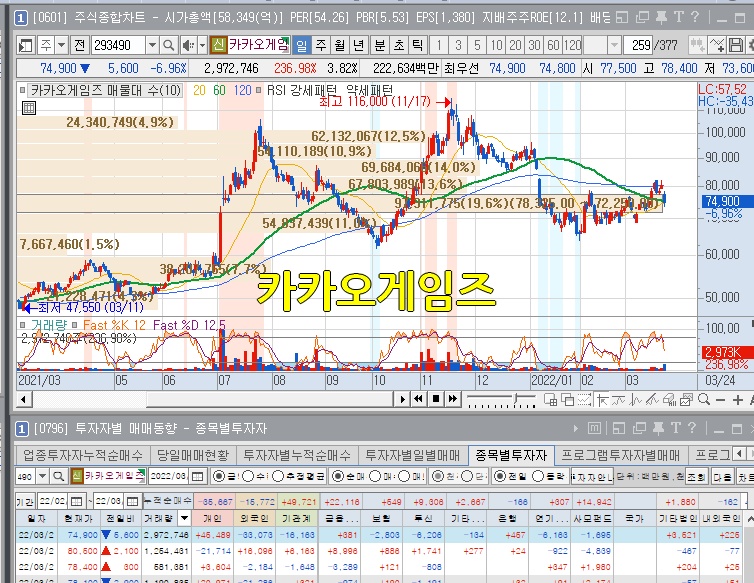Open the dropdown arrow next to speaker icon
This screenshot has width=754, height=583.
pos(202,46)
